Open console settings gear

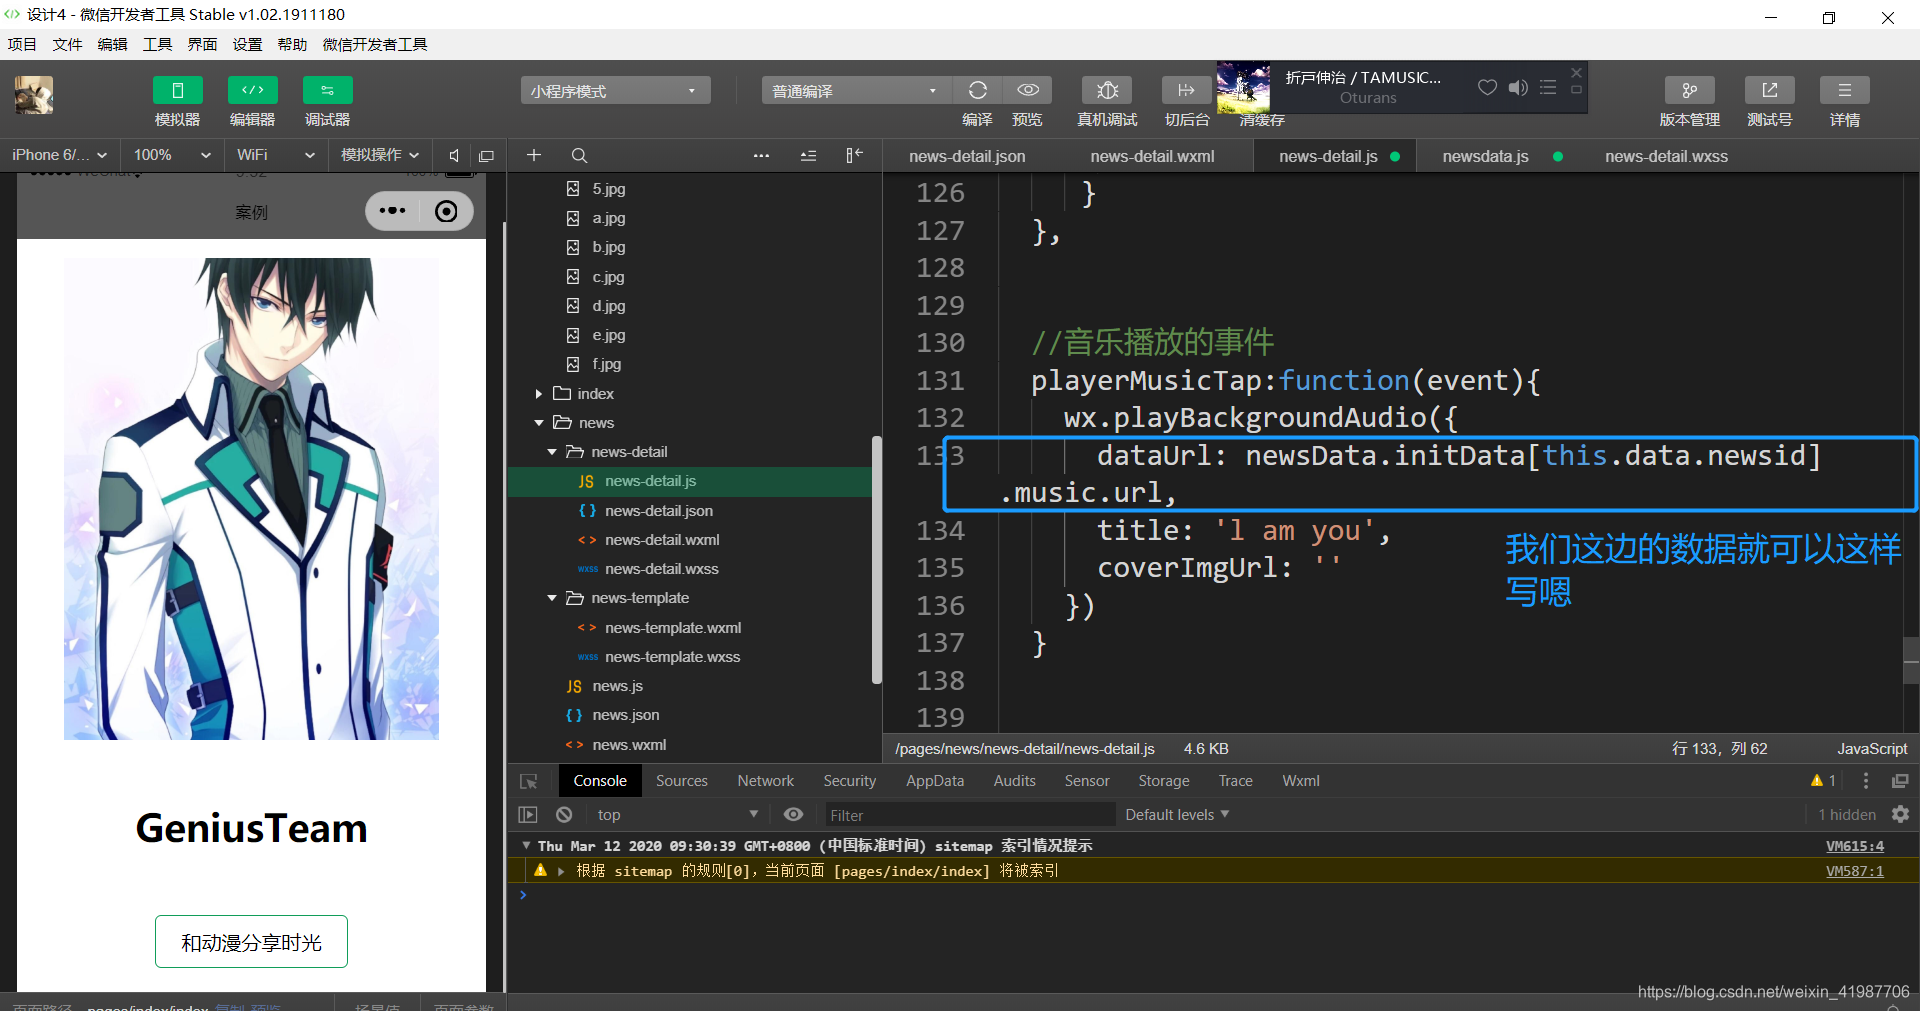pos(1900,815)
